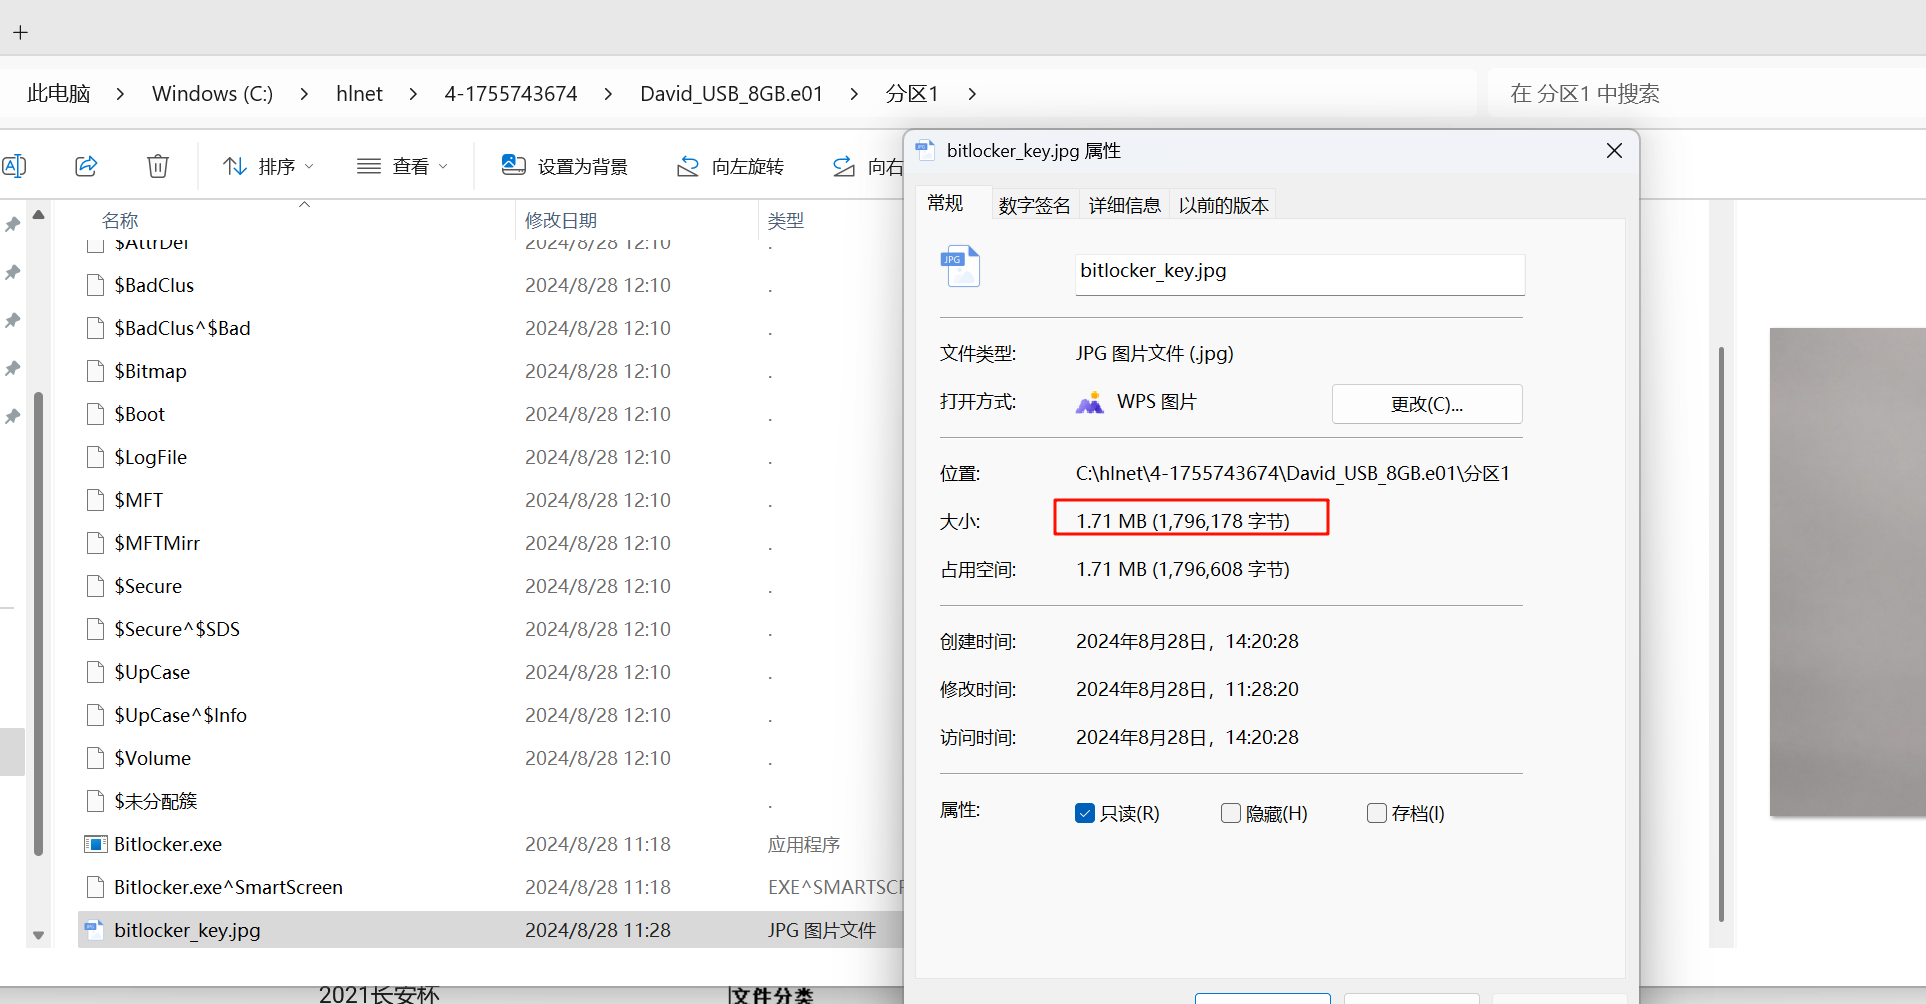Toggle the 存档(I) checkbox

pyautogui.click(x=1377, y=813)
